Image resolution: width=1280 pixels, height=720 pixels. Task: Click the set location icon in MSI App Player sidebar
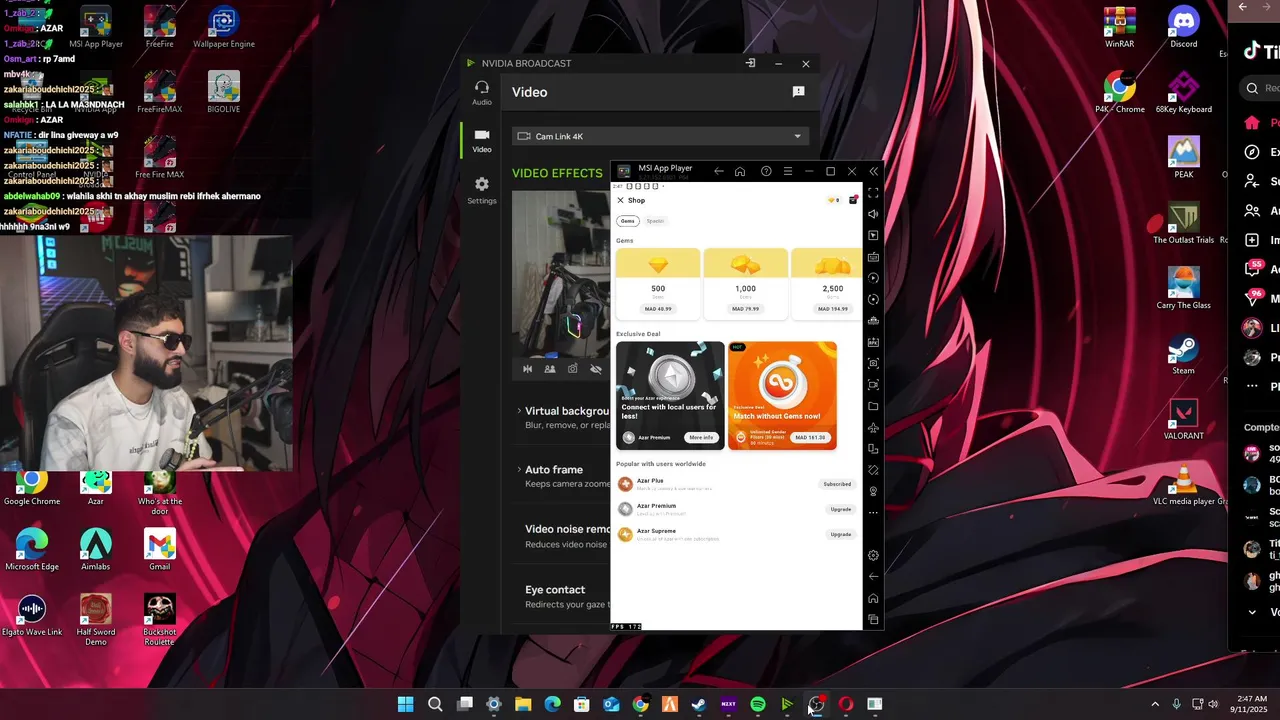873,491
